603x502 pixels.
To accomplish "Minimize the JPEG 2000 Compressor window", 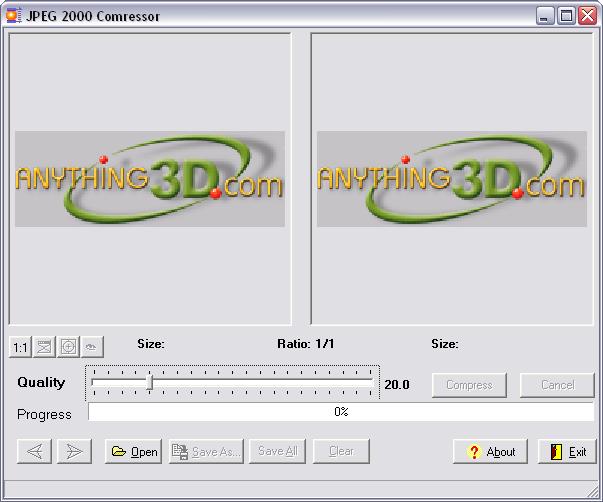I will 545,16.
